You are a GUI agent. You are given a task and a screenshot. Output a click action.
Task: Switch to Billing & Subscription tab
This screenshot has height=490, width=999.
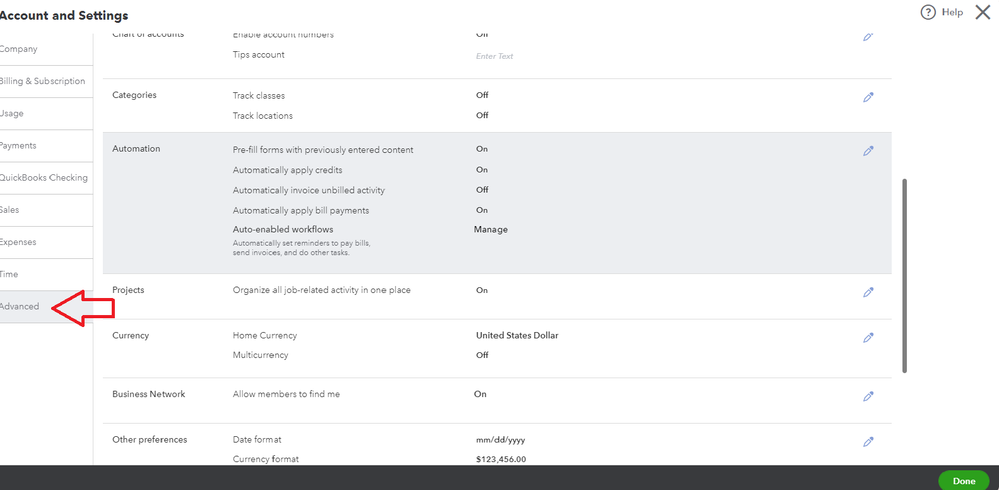coord(42,81)
